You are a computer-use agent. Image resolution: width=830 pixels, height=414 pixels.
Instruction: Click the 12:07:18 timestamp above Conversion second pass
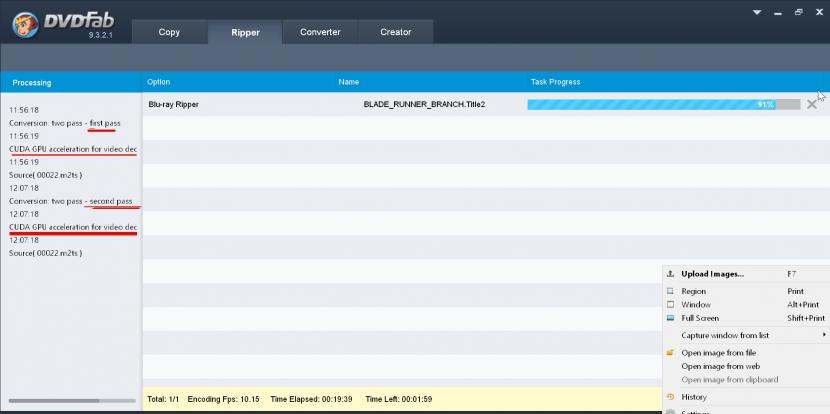(24, 188)
